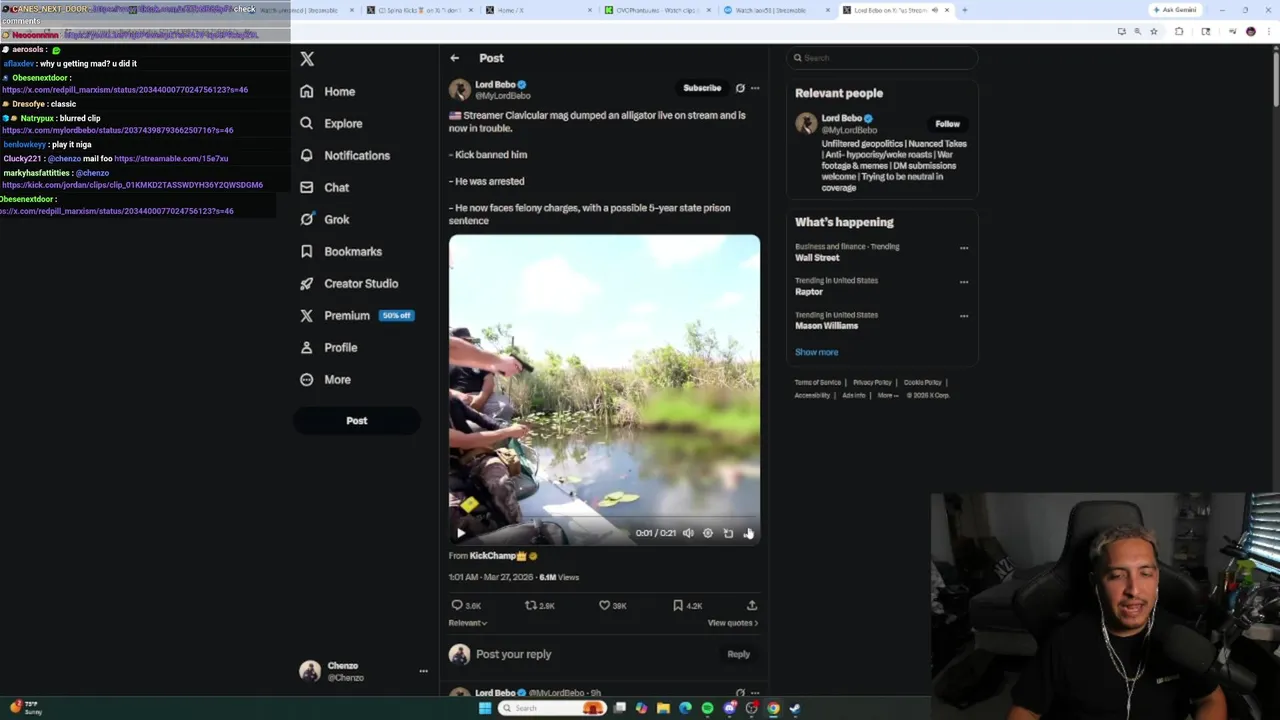Screen dimensions: 1280x720
Task: Expand the Relevant replies sort dropdown
Action: click(x=468, y=623)
